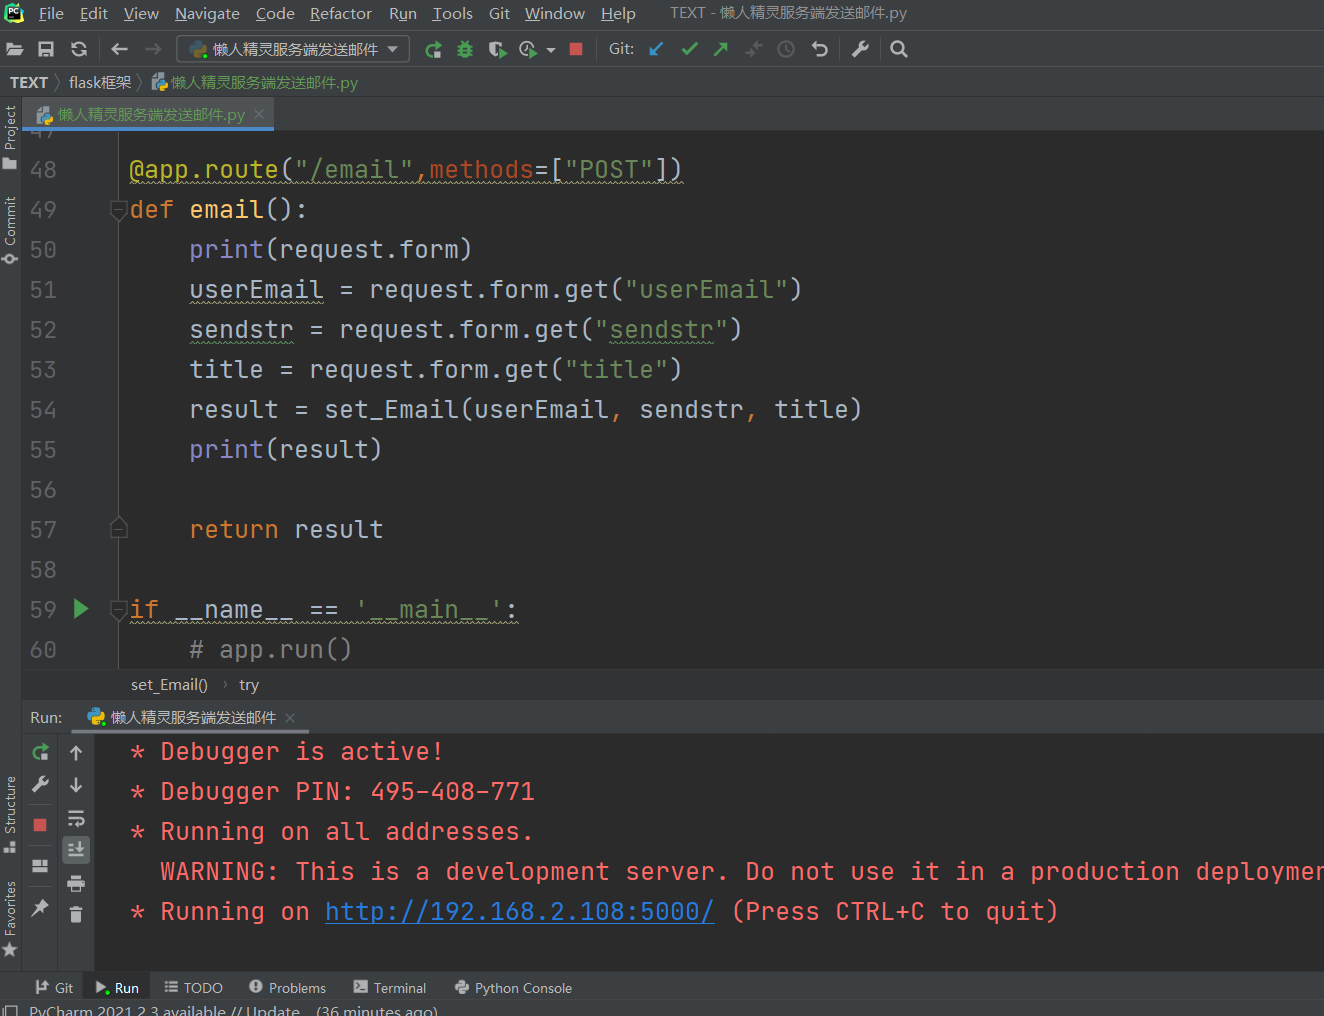Open the Tools menu
1324x1016 pixels.
click(x=452, y=13)
